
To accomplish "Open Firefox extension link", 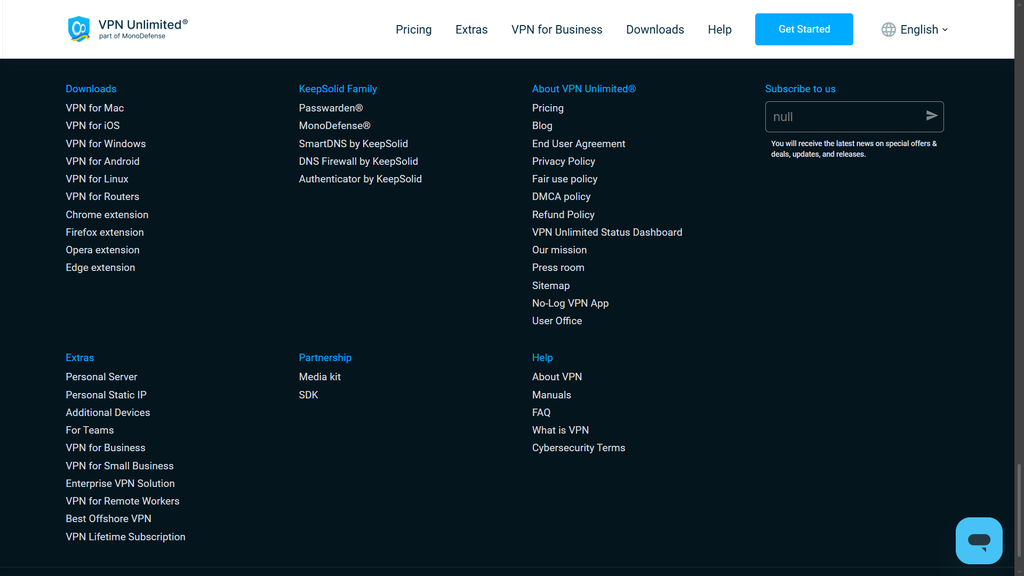I will [104, 232].
